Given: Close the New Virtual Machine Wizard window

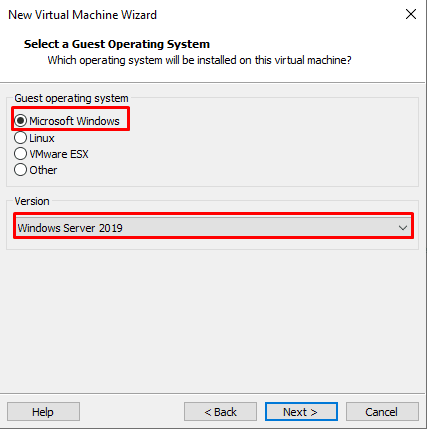Looking at the screenshot, I should click(411, 14).
